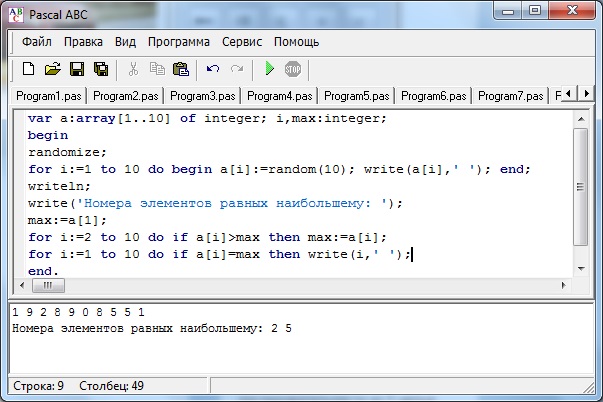This screenshot has height=402, width=603.
Task: Open the Помощь menu
Action: (296, 42)
